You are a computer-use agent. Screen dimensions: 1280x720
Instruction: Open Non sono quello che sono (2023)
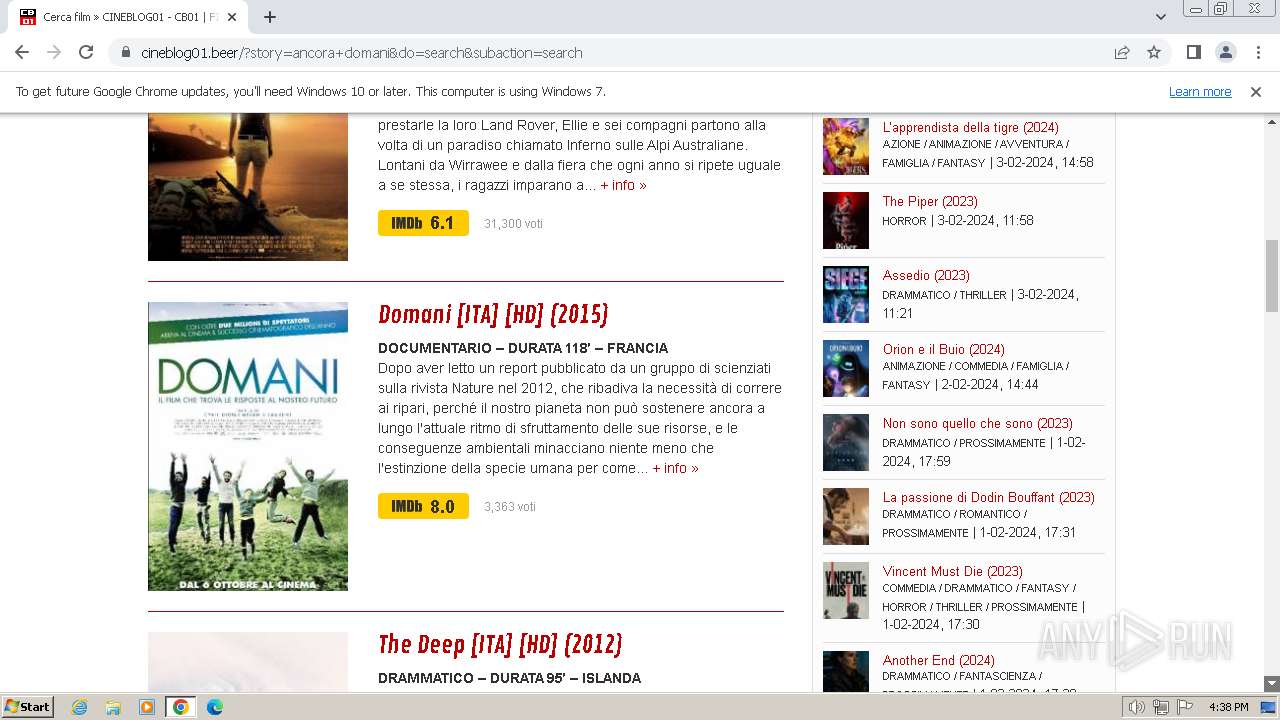click(977, 423)
